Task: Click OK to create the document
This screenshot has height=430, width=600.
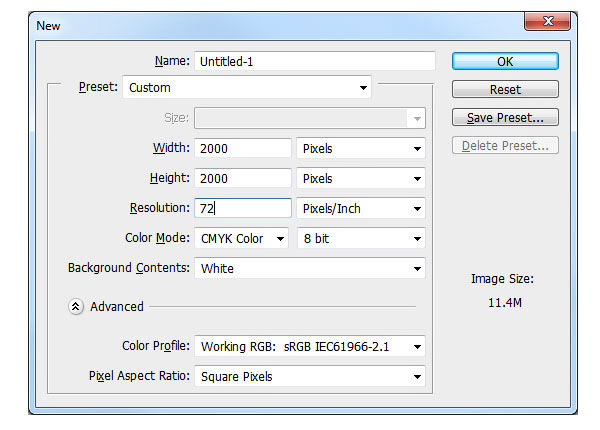Action: tap(505, 62)
